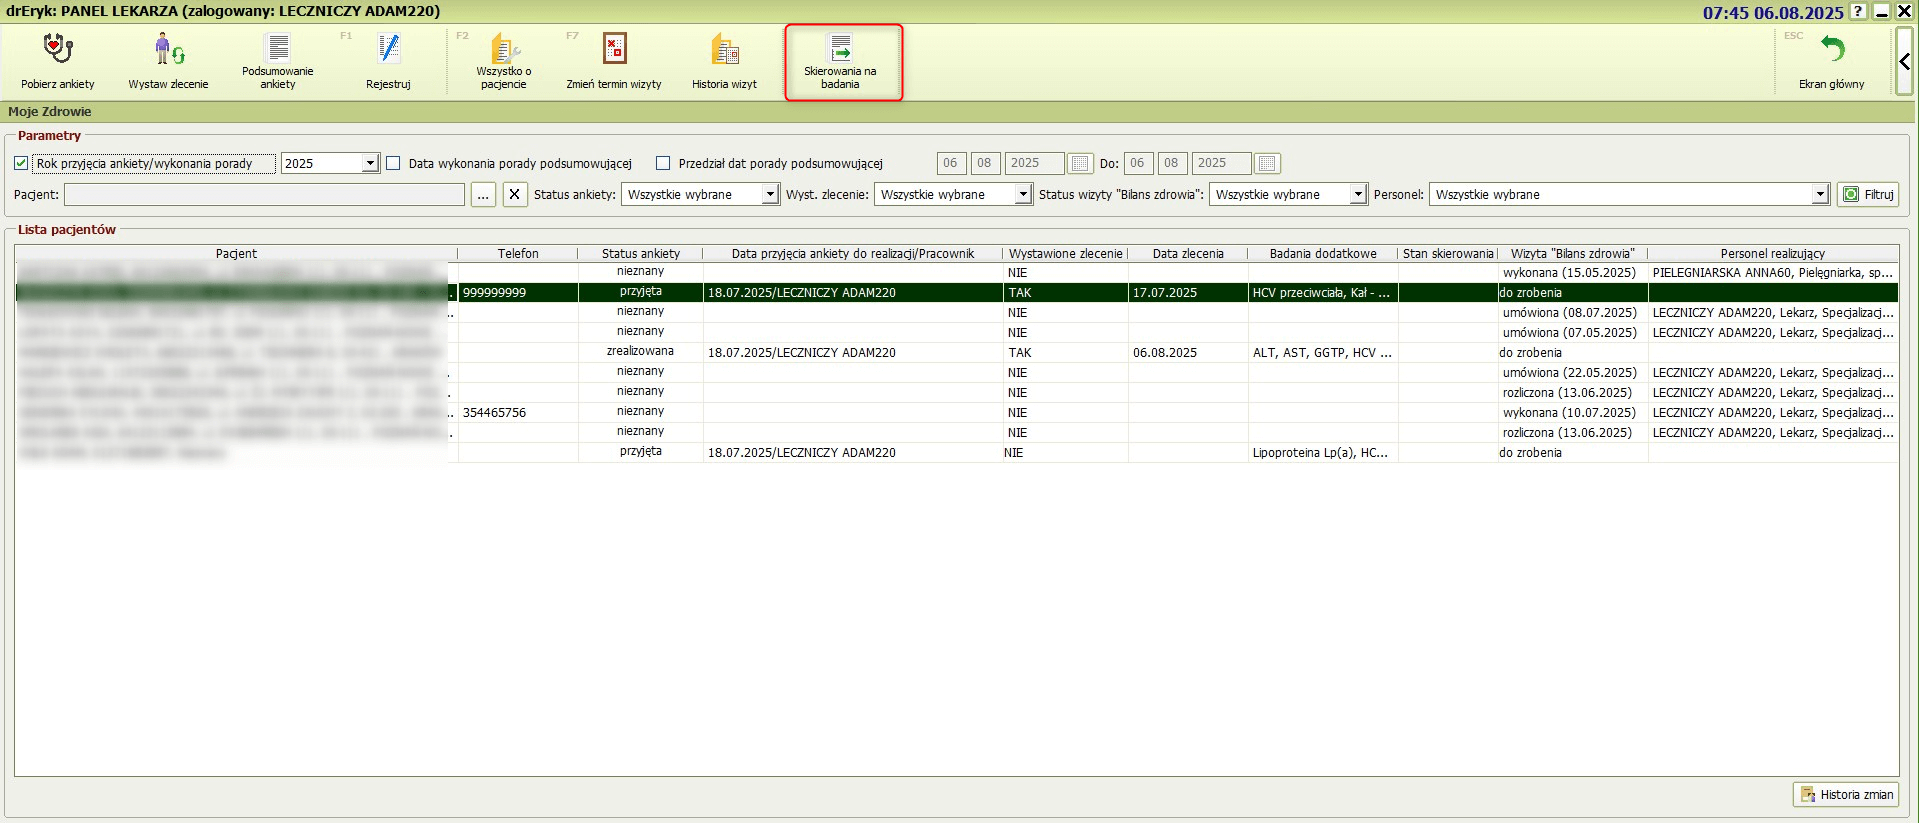This screenshot has height=823, width=1919.
Task: Enable Data wykonania porady podsumowującej checkbox
Action: (x=393, y=163)
